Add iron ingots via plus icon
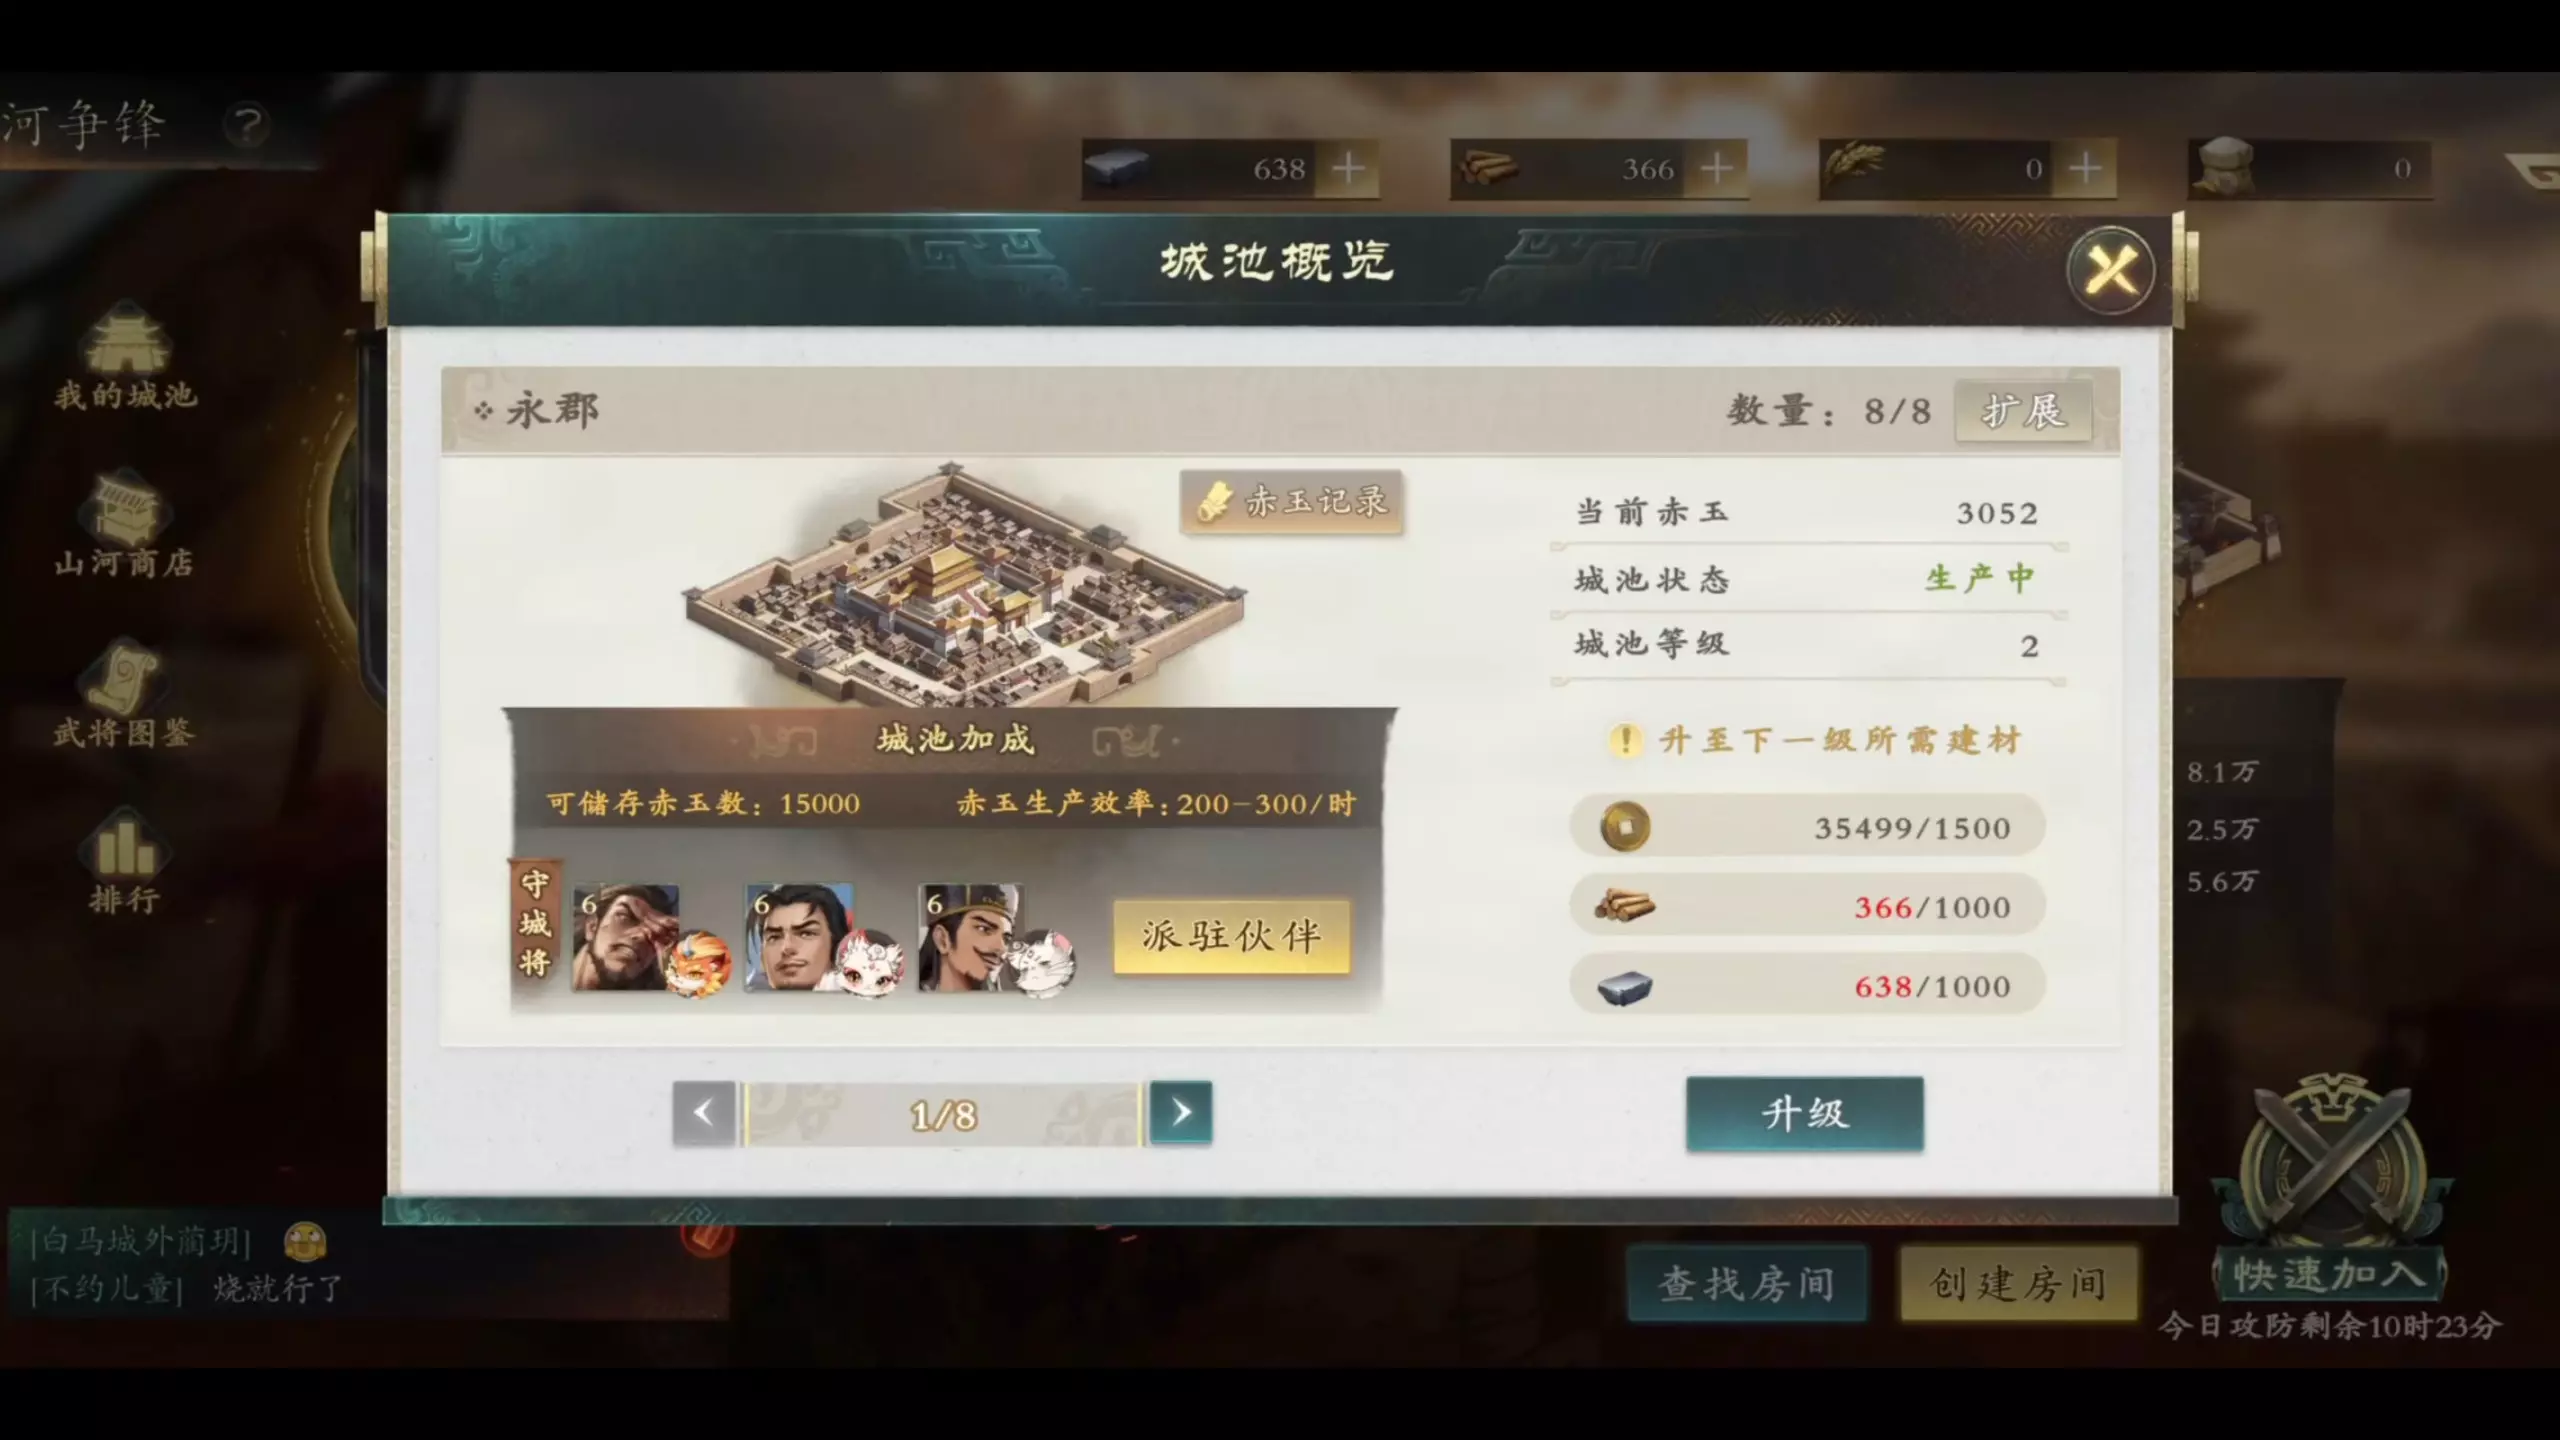Image resolution: width=2560 pixels, height=1440 pixels. [x=1348, y=168]
